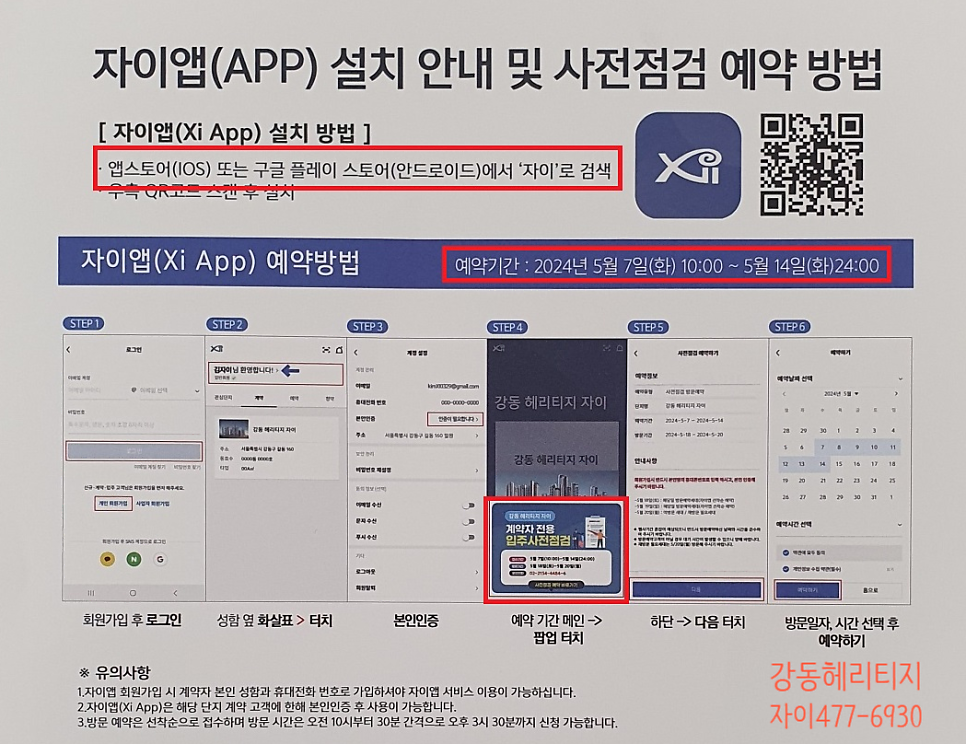Select date 14 in the May calendar

point(822,464)
